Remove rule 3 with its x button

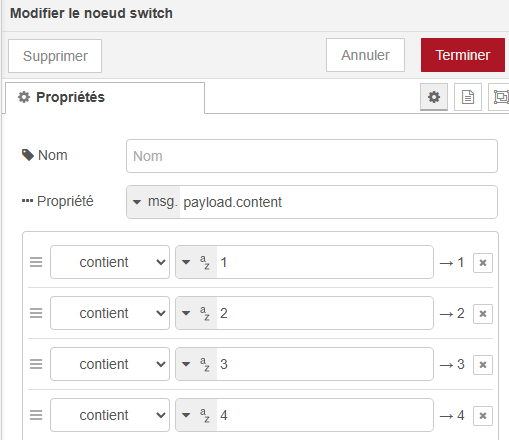coord(483,365)
